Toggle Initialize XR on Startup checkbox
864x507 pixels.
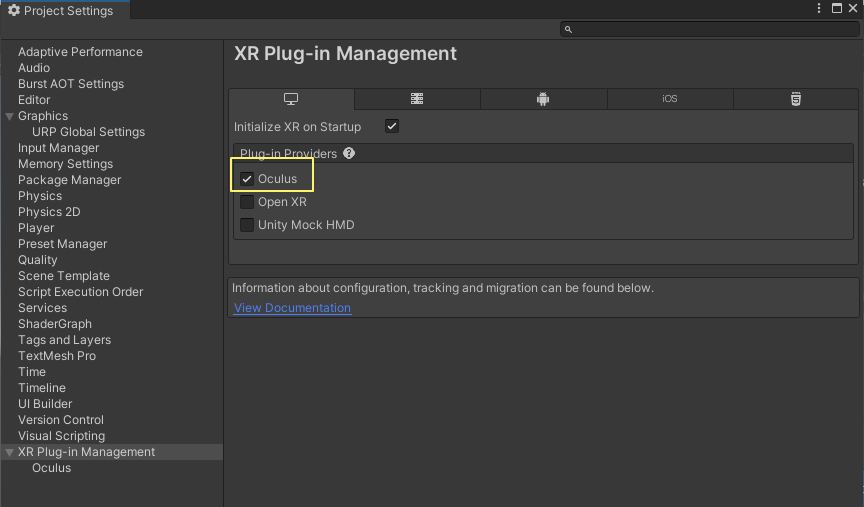tap(392, 126)
